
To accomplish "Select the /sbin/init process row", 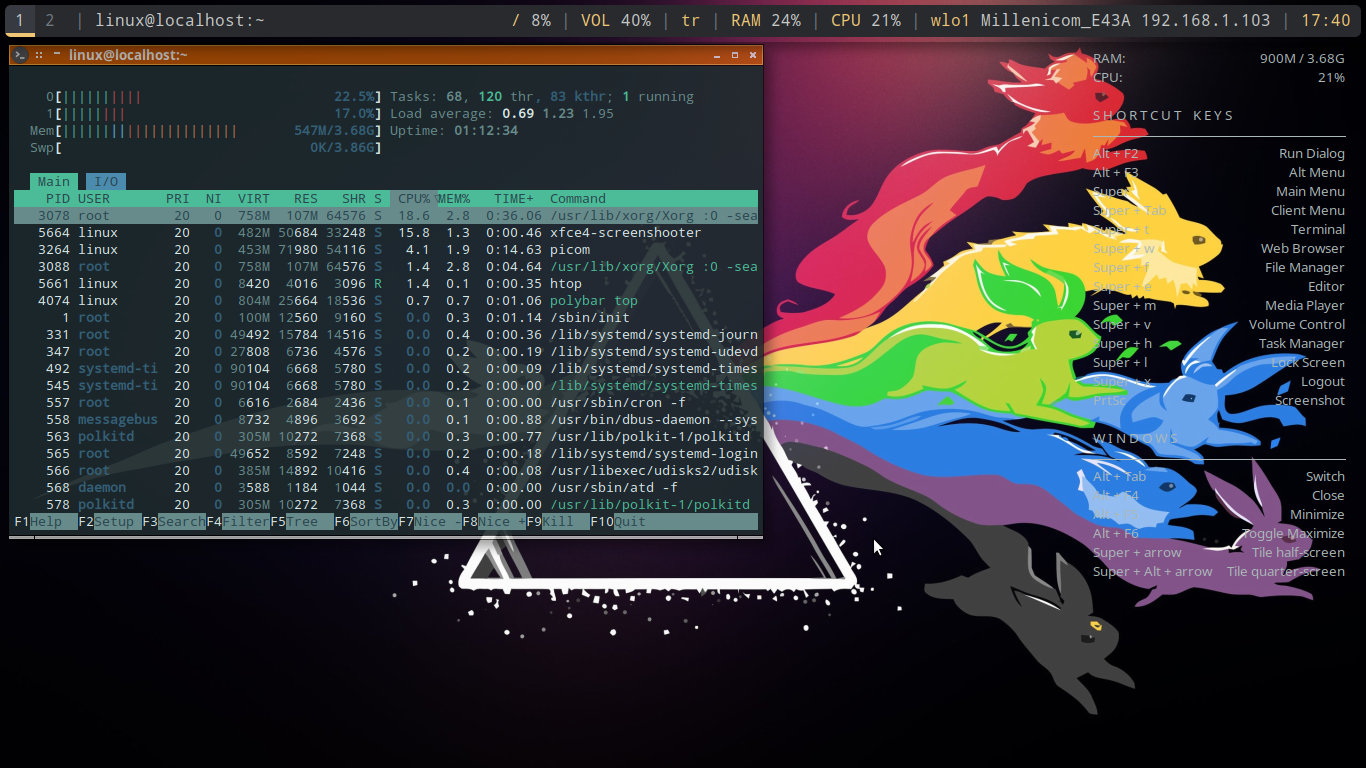I will click(386, 317).
